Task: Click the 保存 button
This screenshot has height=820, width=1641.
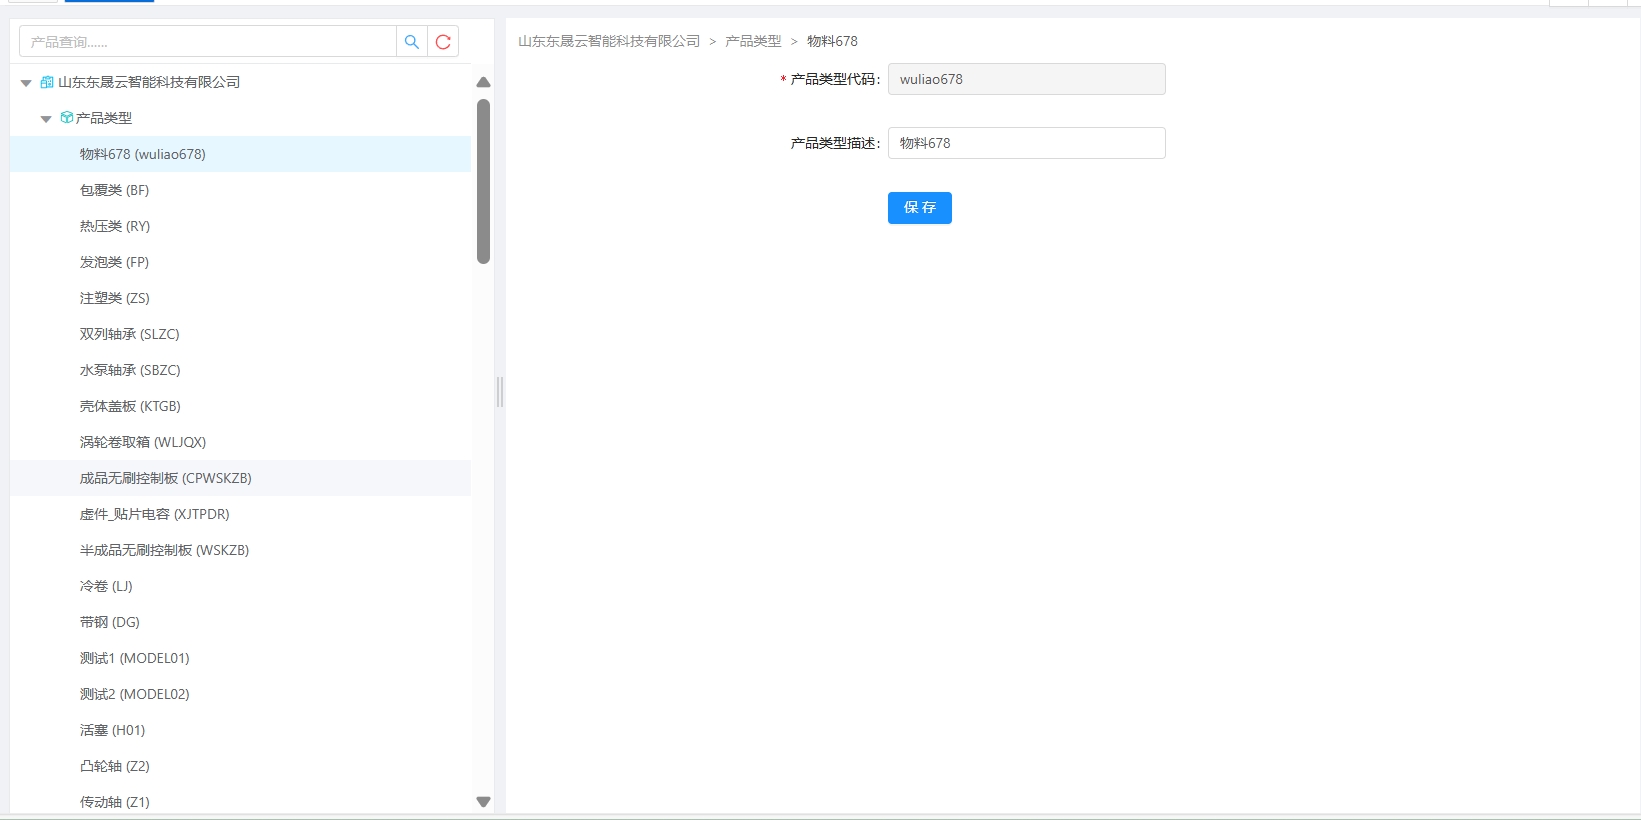Action: click(920, 208)
